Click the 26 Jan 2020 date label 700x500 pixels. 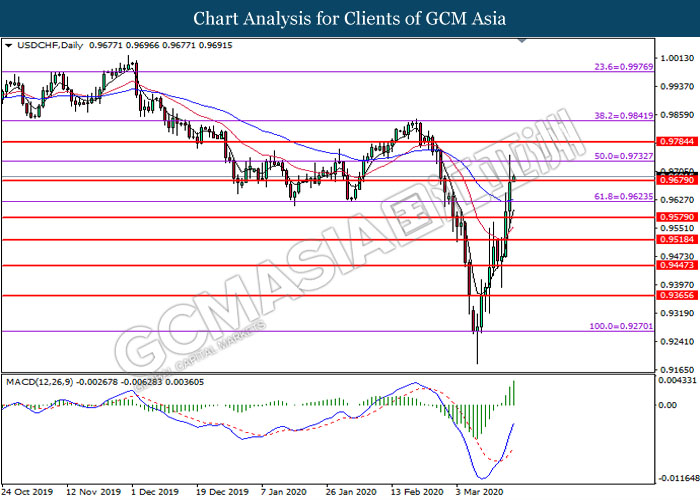(x=351, y=492)
